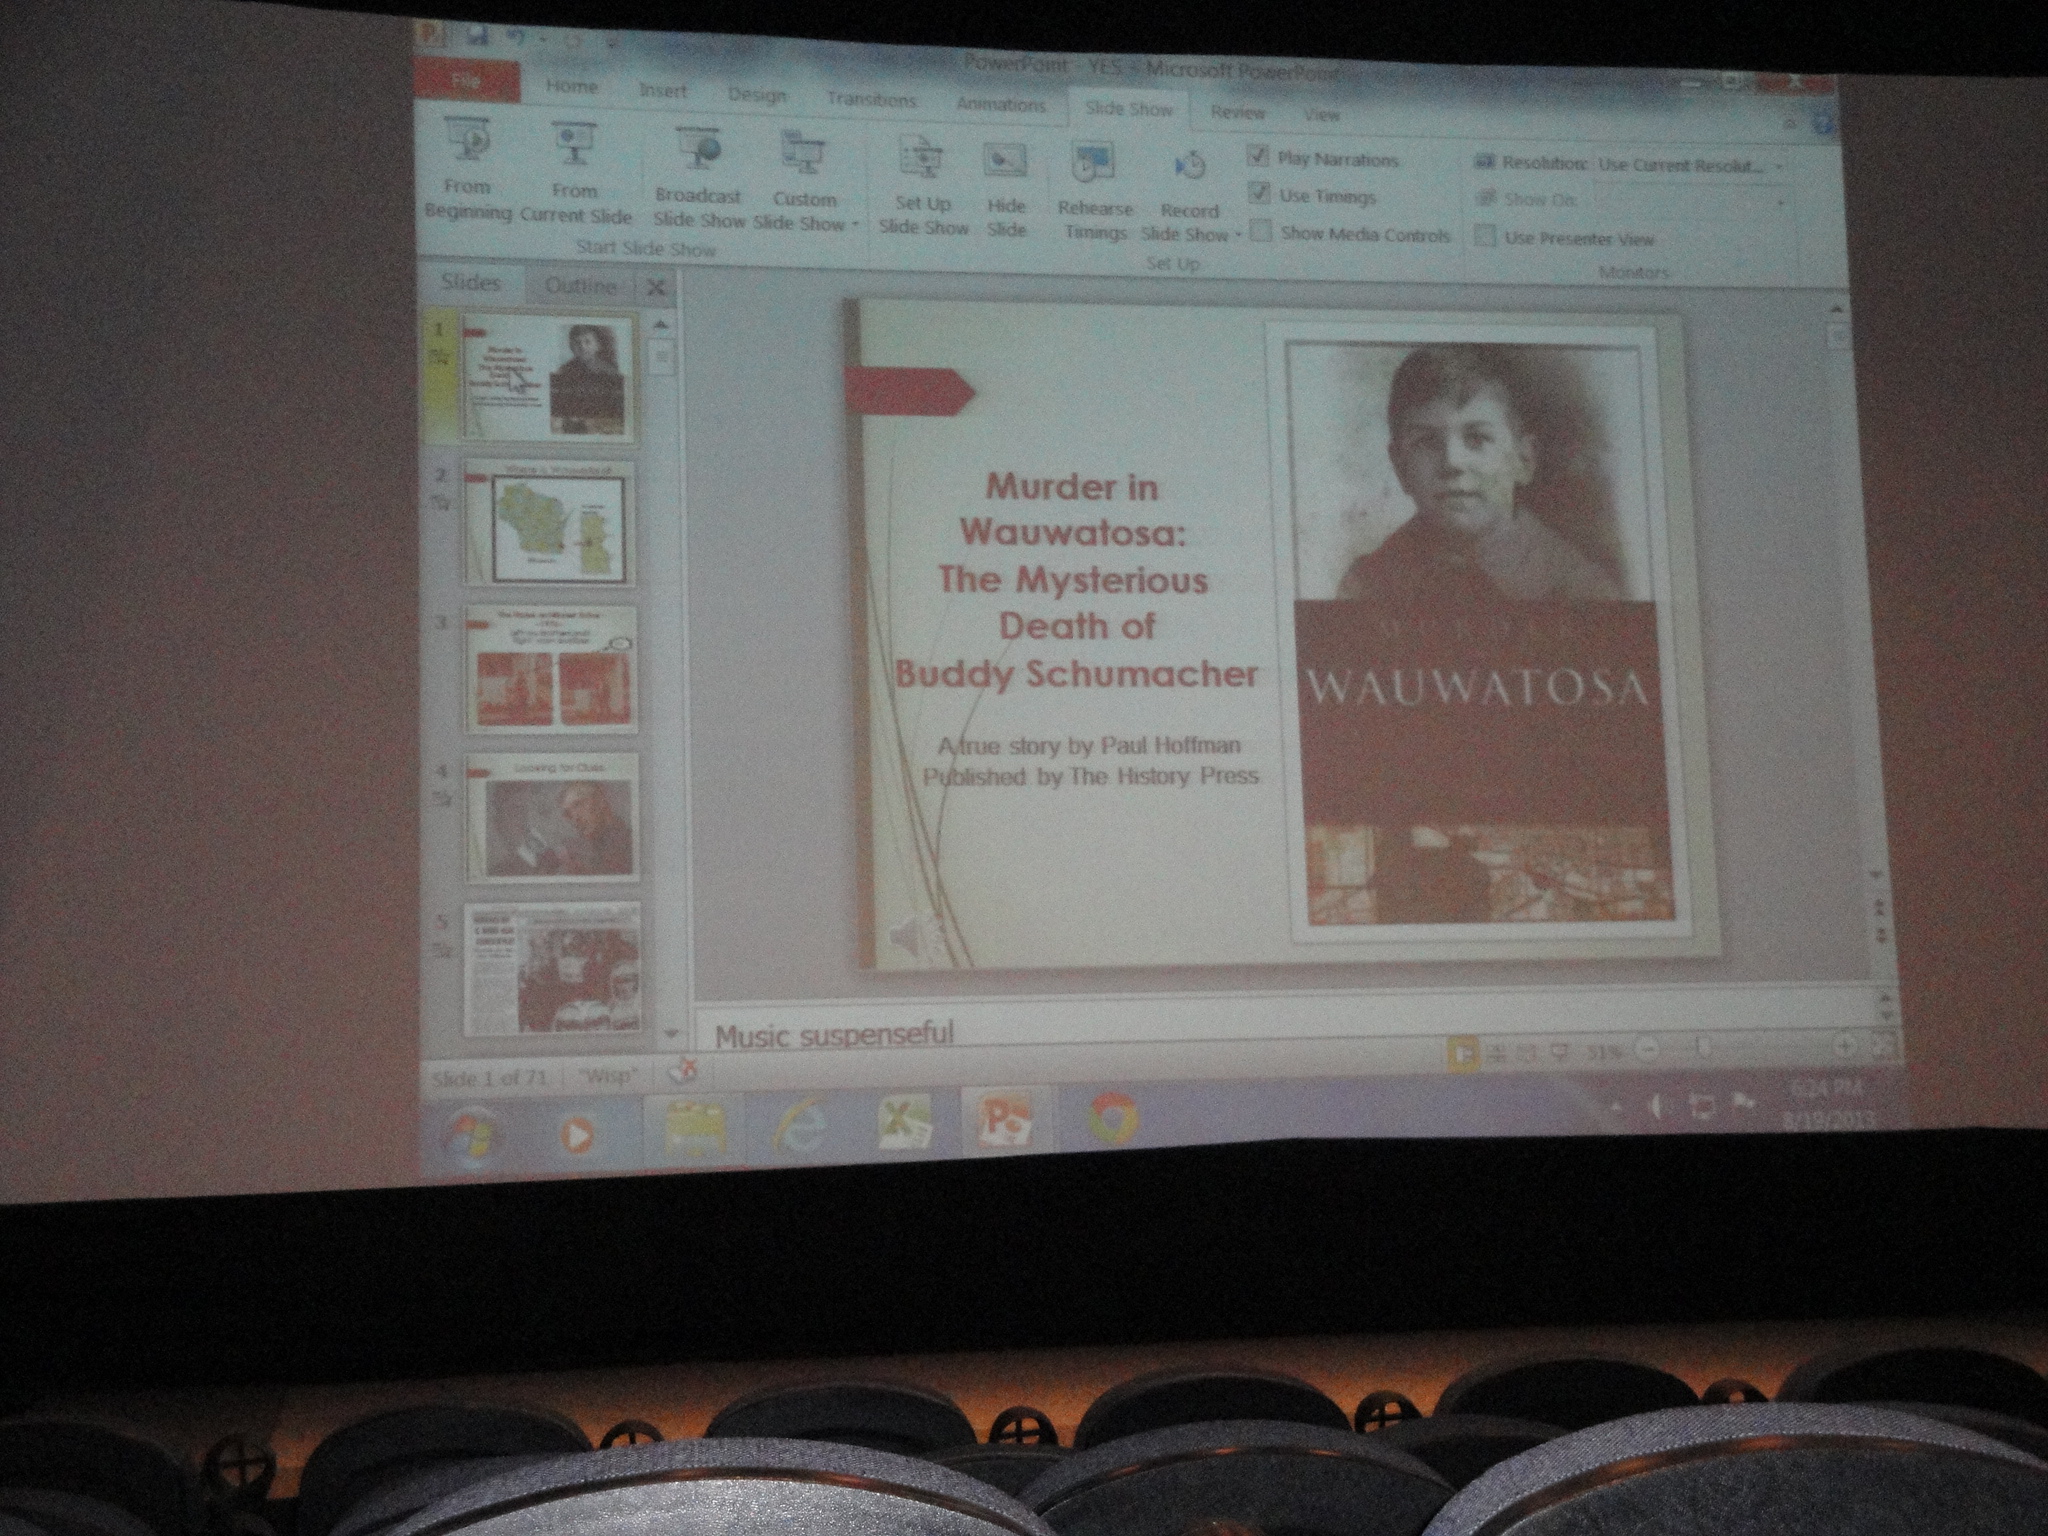Select slide 2 map thumbnail
This screenshot has width=2048, height=1536.
[549, 524]
